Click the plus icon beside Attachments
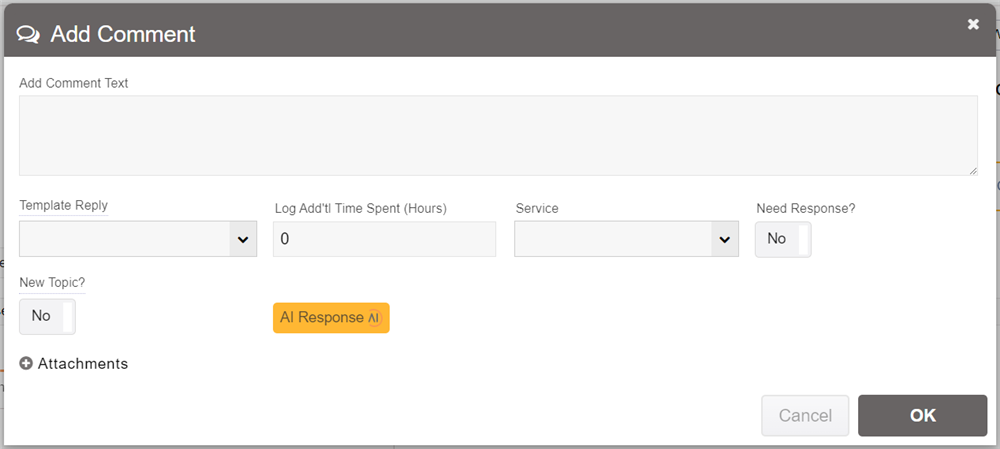1000x449 pixels. (26, 364)
